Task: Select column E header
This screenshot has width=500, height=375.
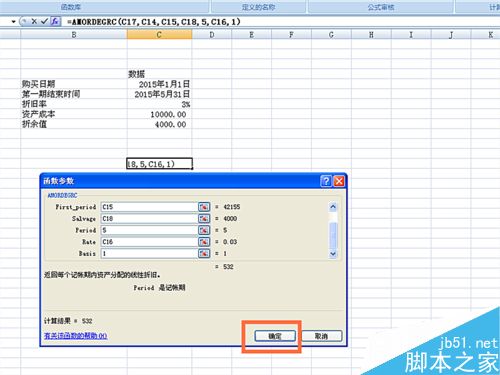Action: [252, 35]
